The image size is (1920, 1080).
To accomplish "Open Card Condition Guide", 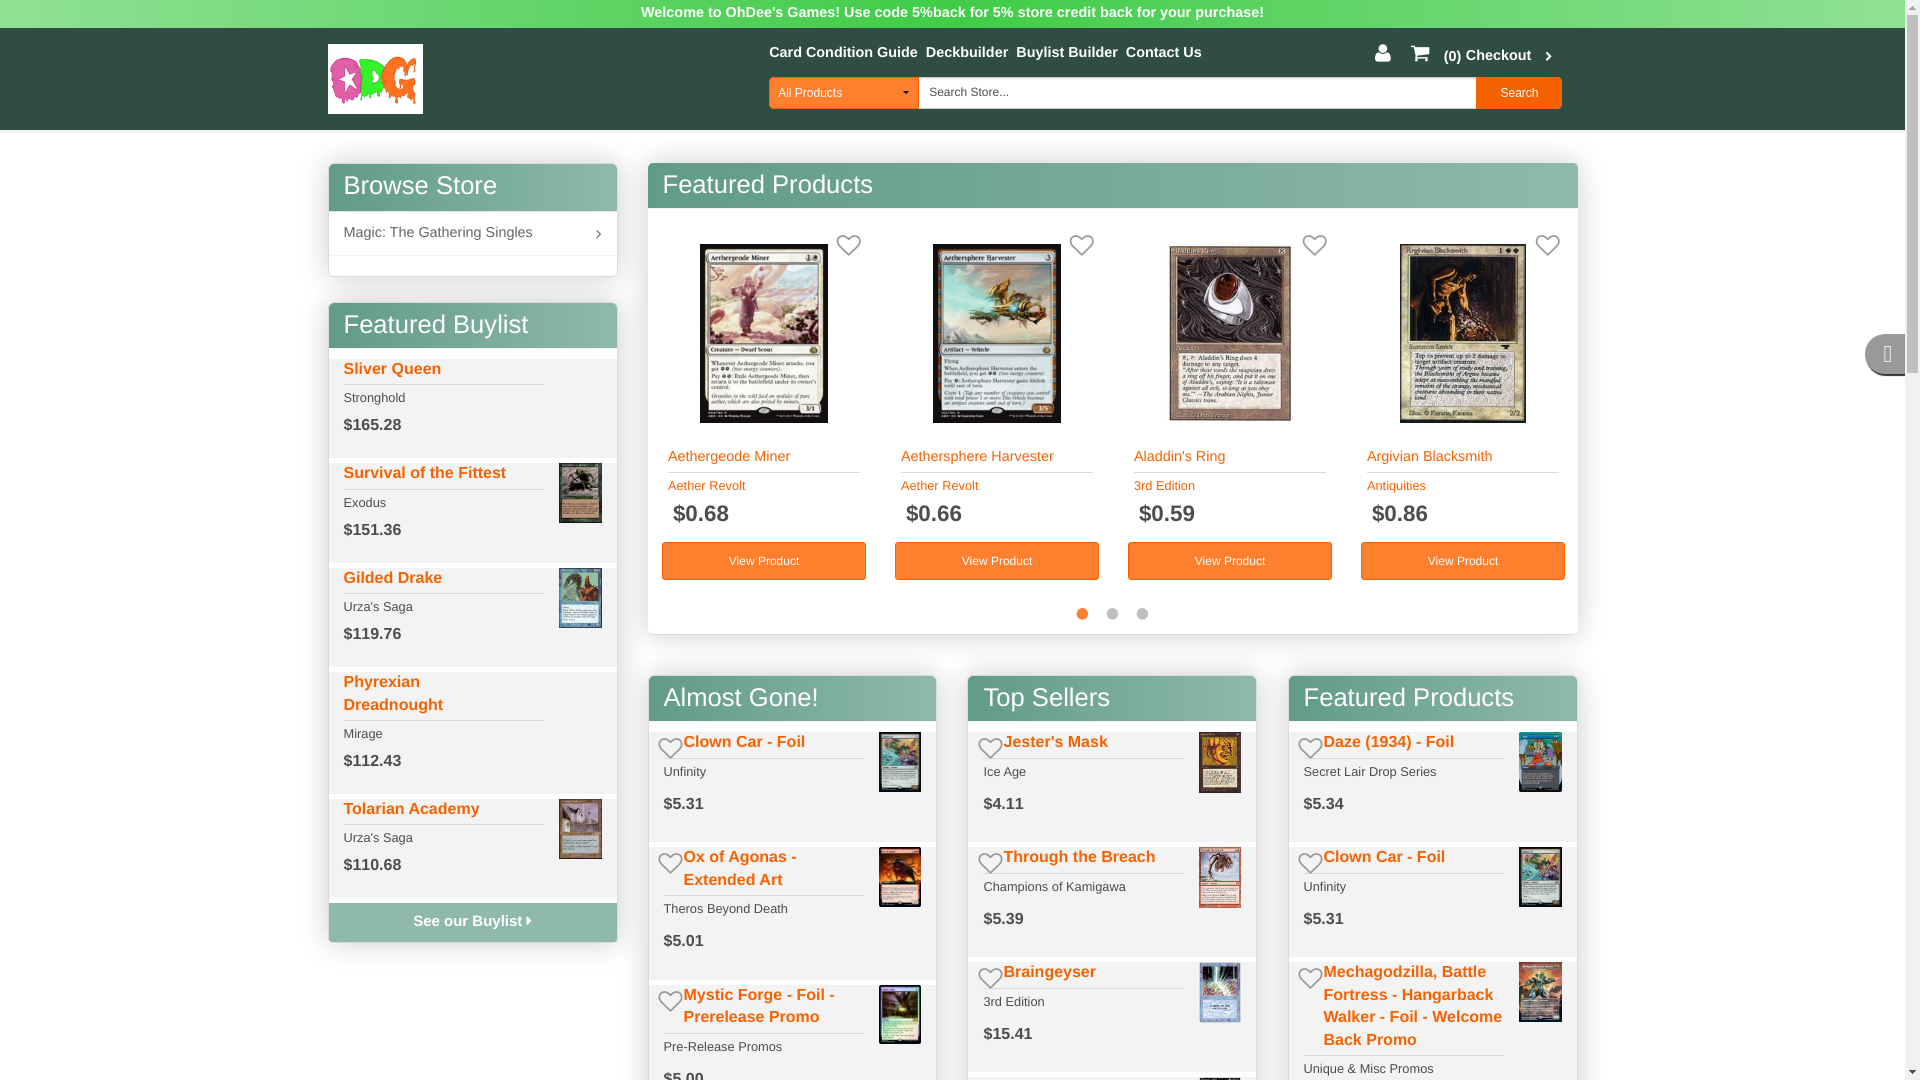I will click(843, 52).
